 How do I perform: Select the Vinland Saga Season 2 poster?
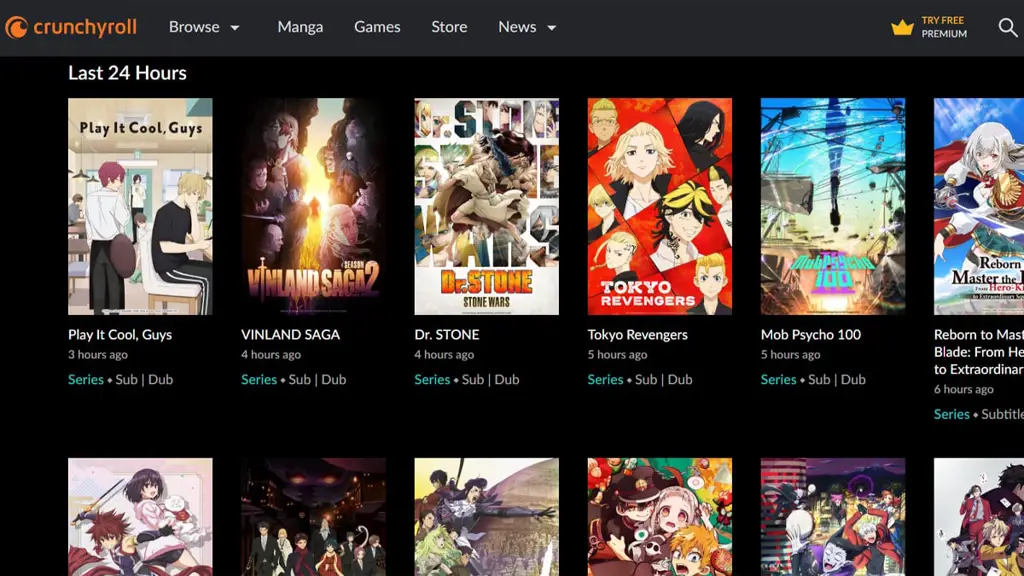coord(313,206)
